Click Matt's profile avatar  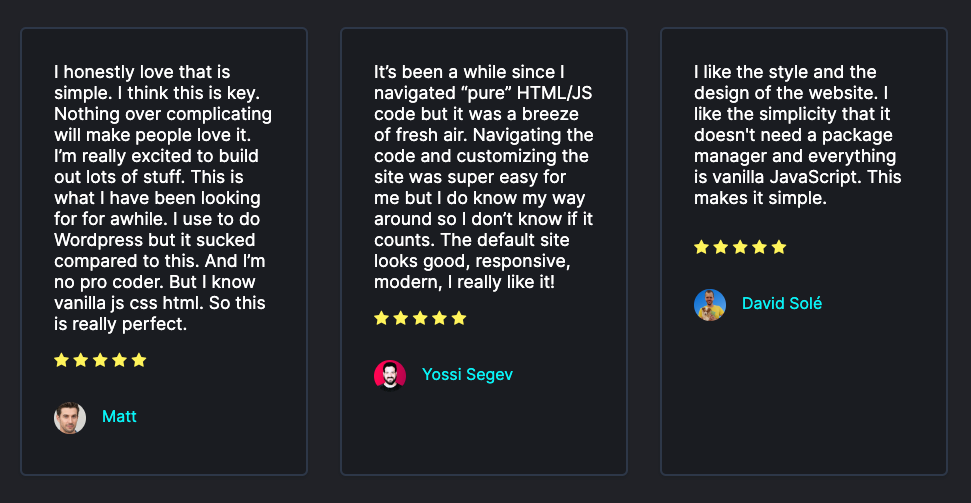point(69,418)
